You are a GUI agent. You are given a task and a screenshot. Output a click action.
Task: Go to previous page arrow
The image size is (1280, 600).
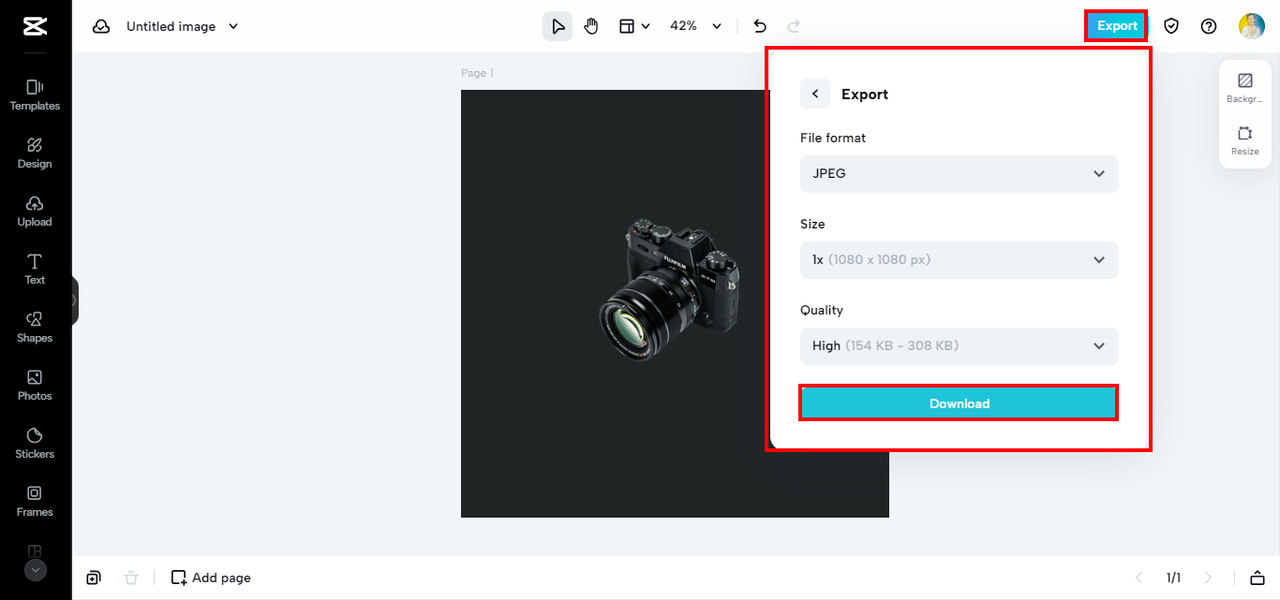point(1139,578)
